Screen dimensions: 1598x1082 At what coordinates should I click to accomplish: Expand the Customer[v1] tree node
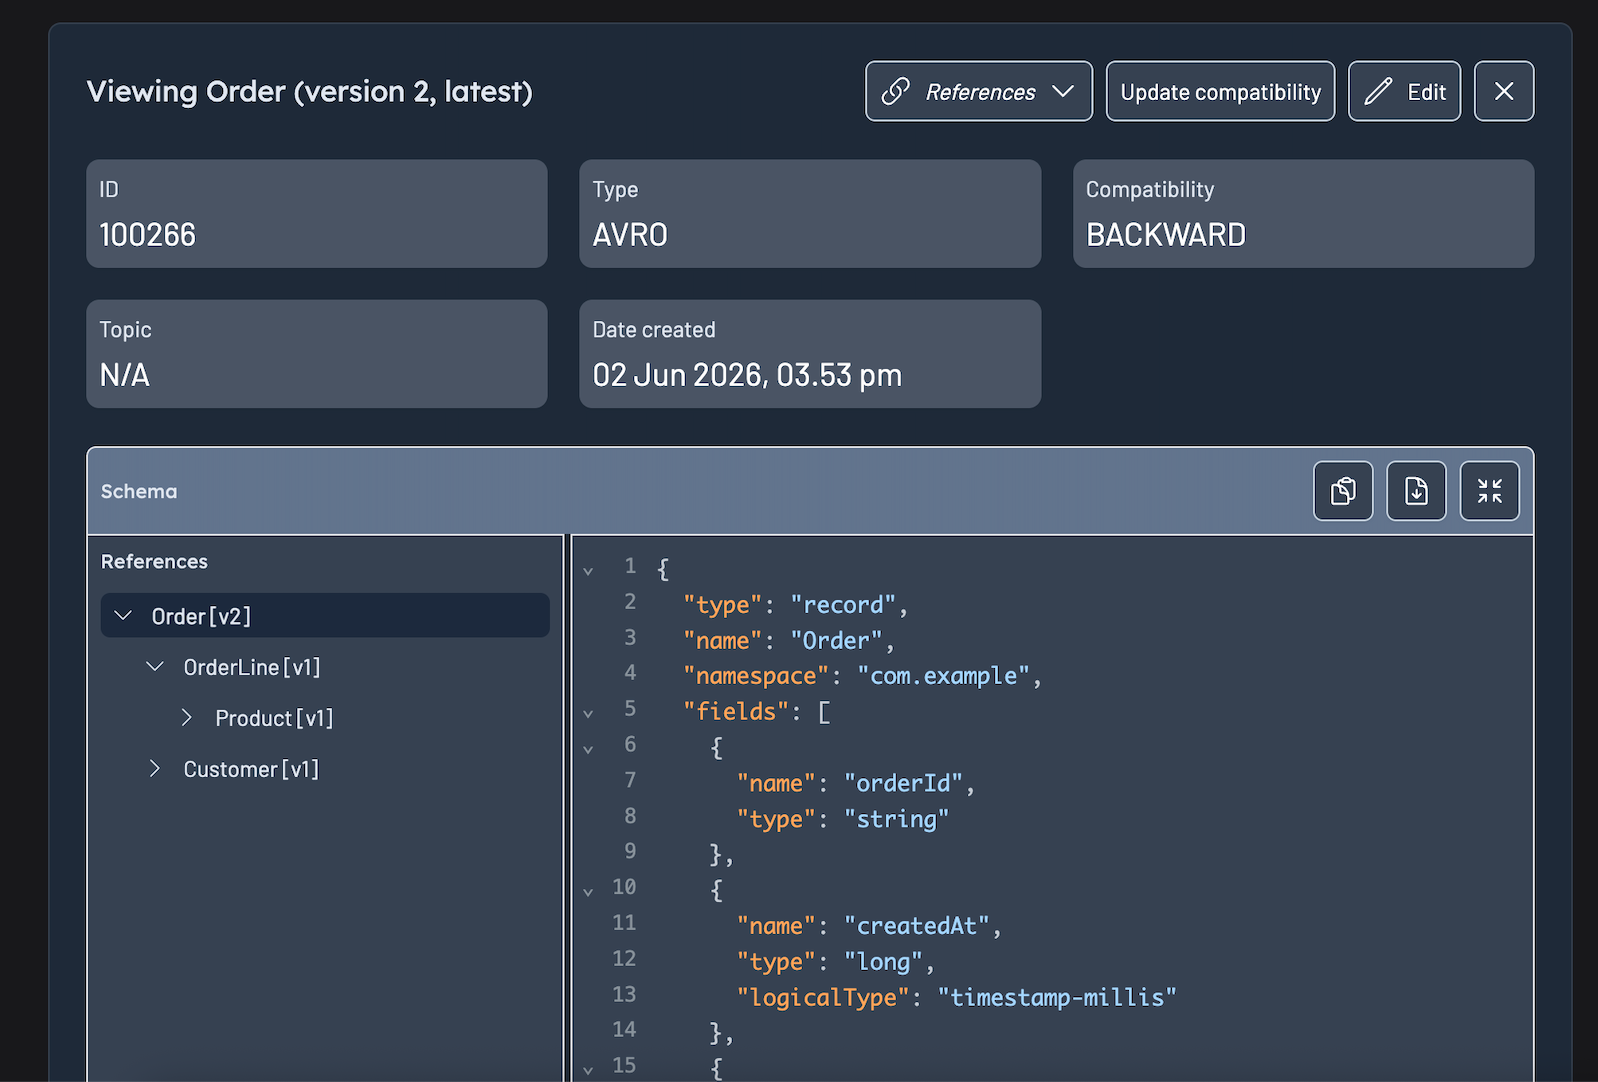tap(155, 768)
